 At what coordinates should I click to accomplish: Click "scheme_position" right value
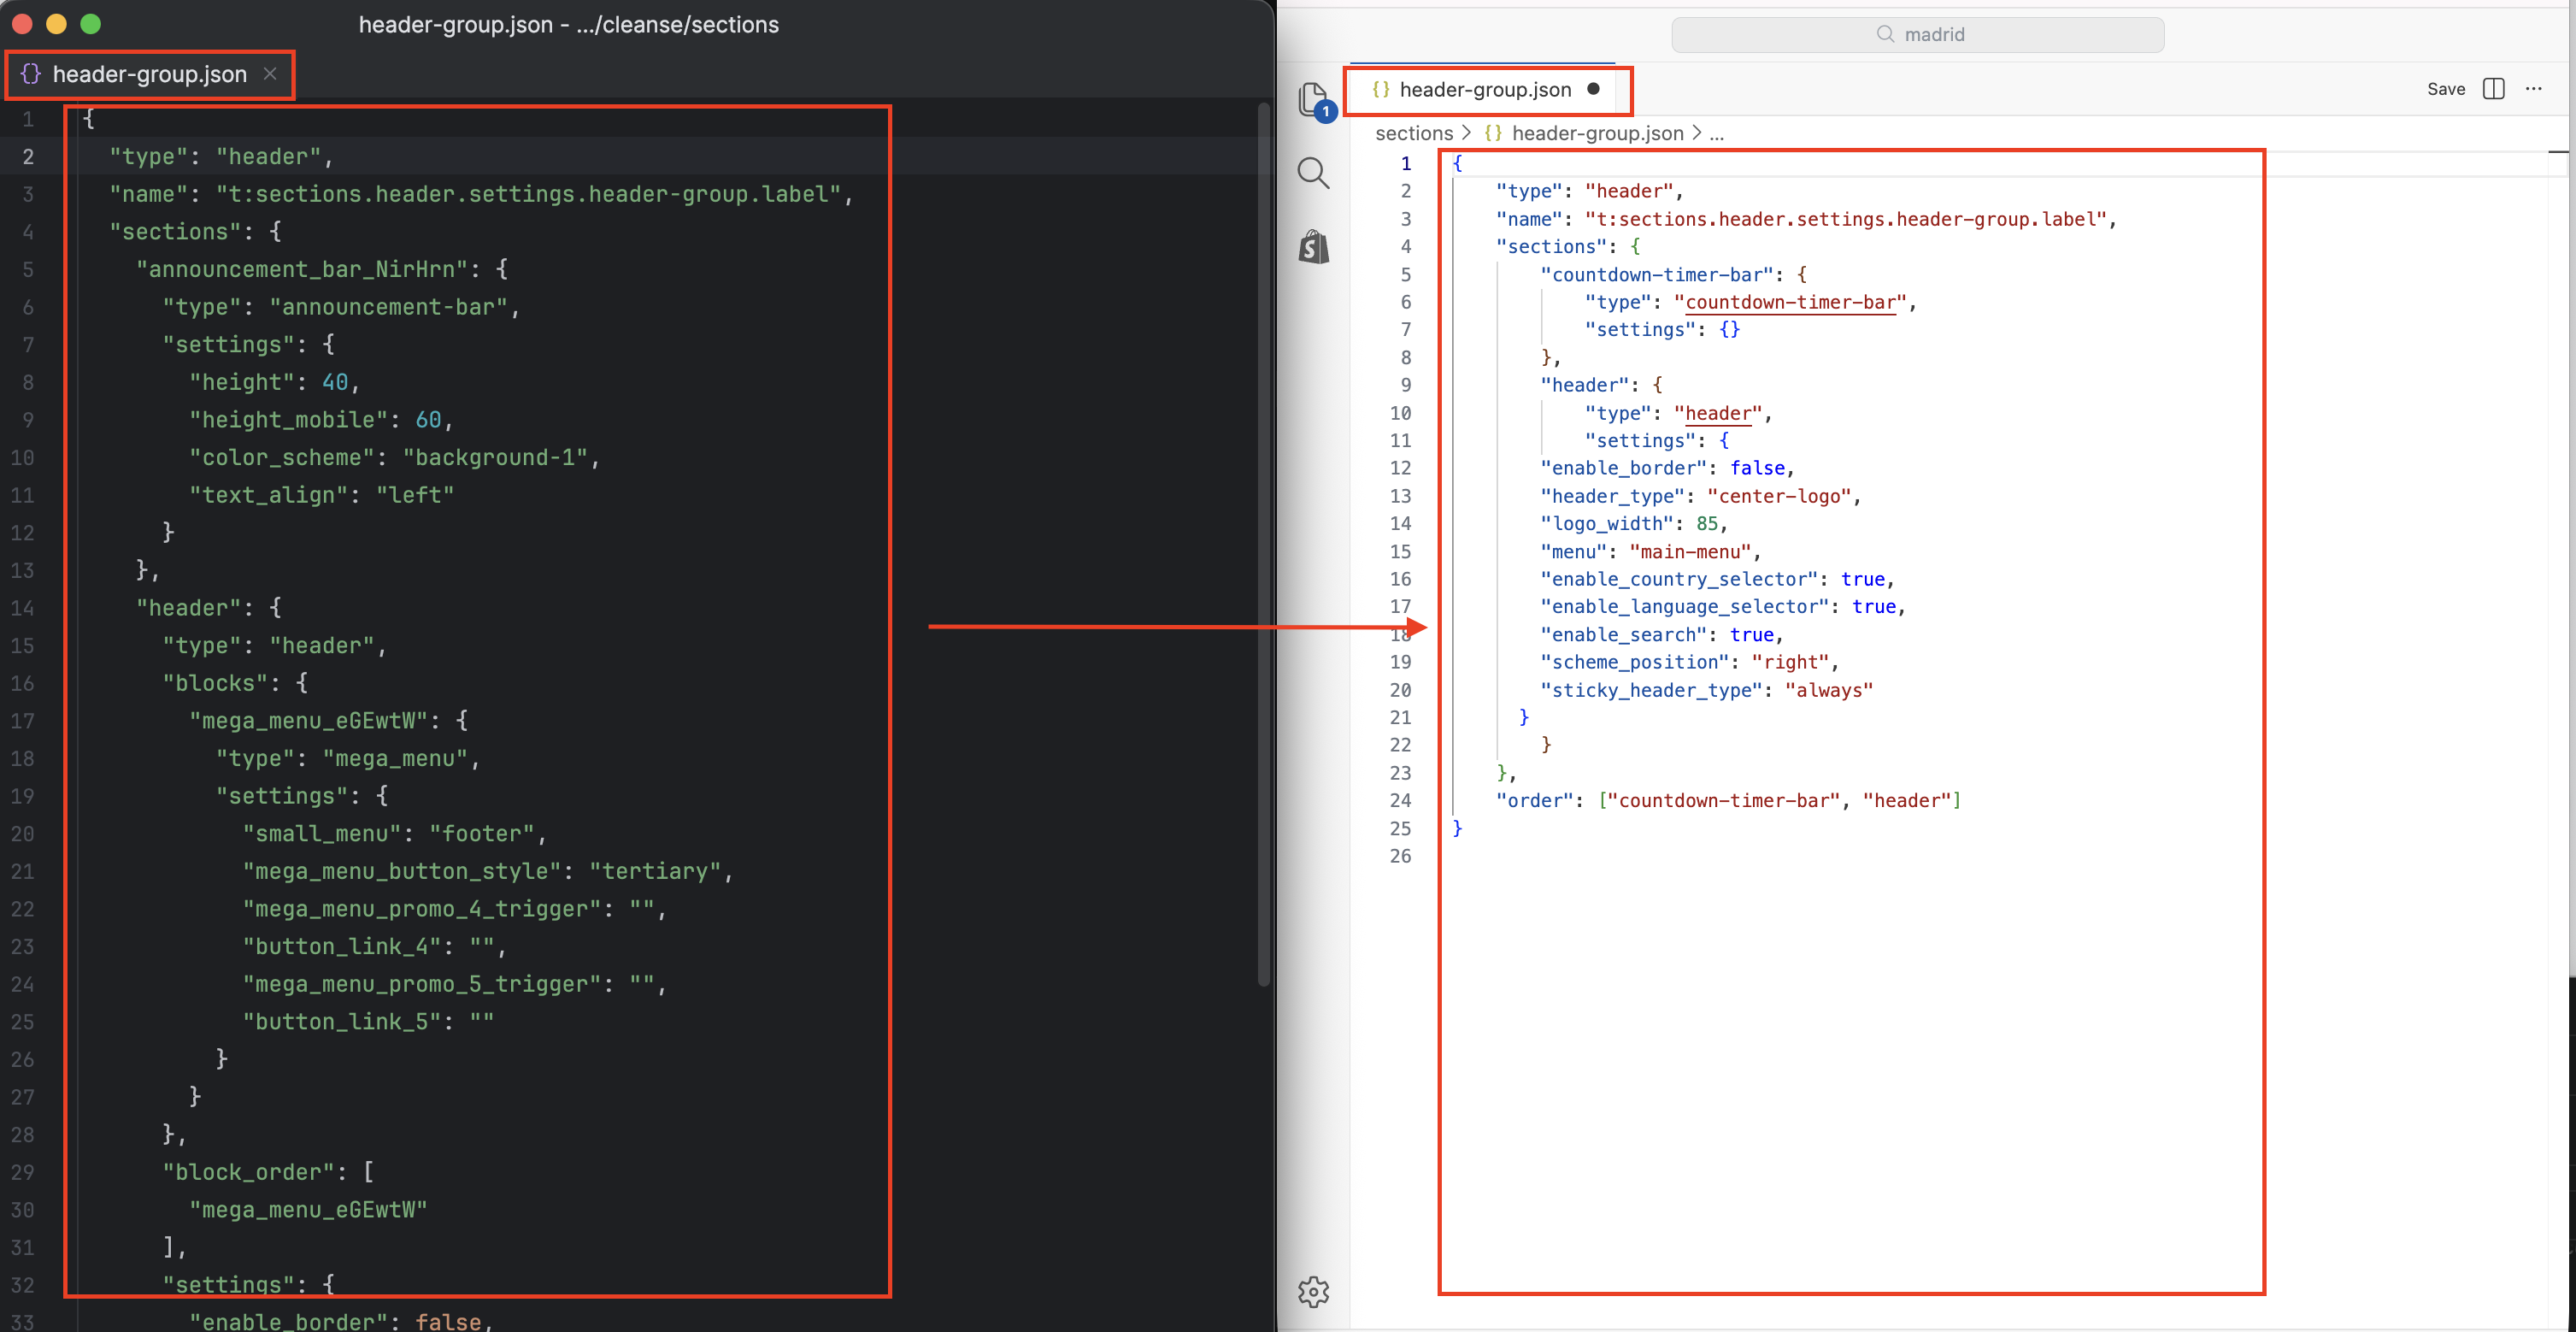1790,662
